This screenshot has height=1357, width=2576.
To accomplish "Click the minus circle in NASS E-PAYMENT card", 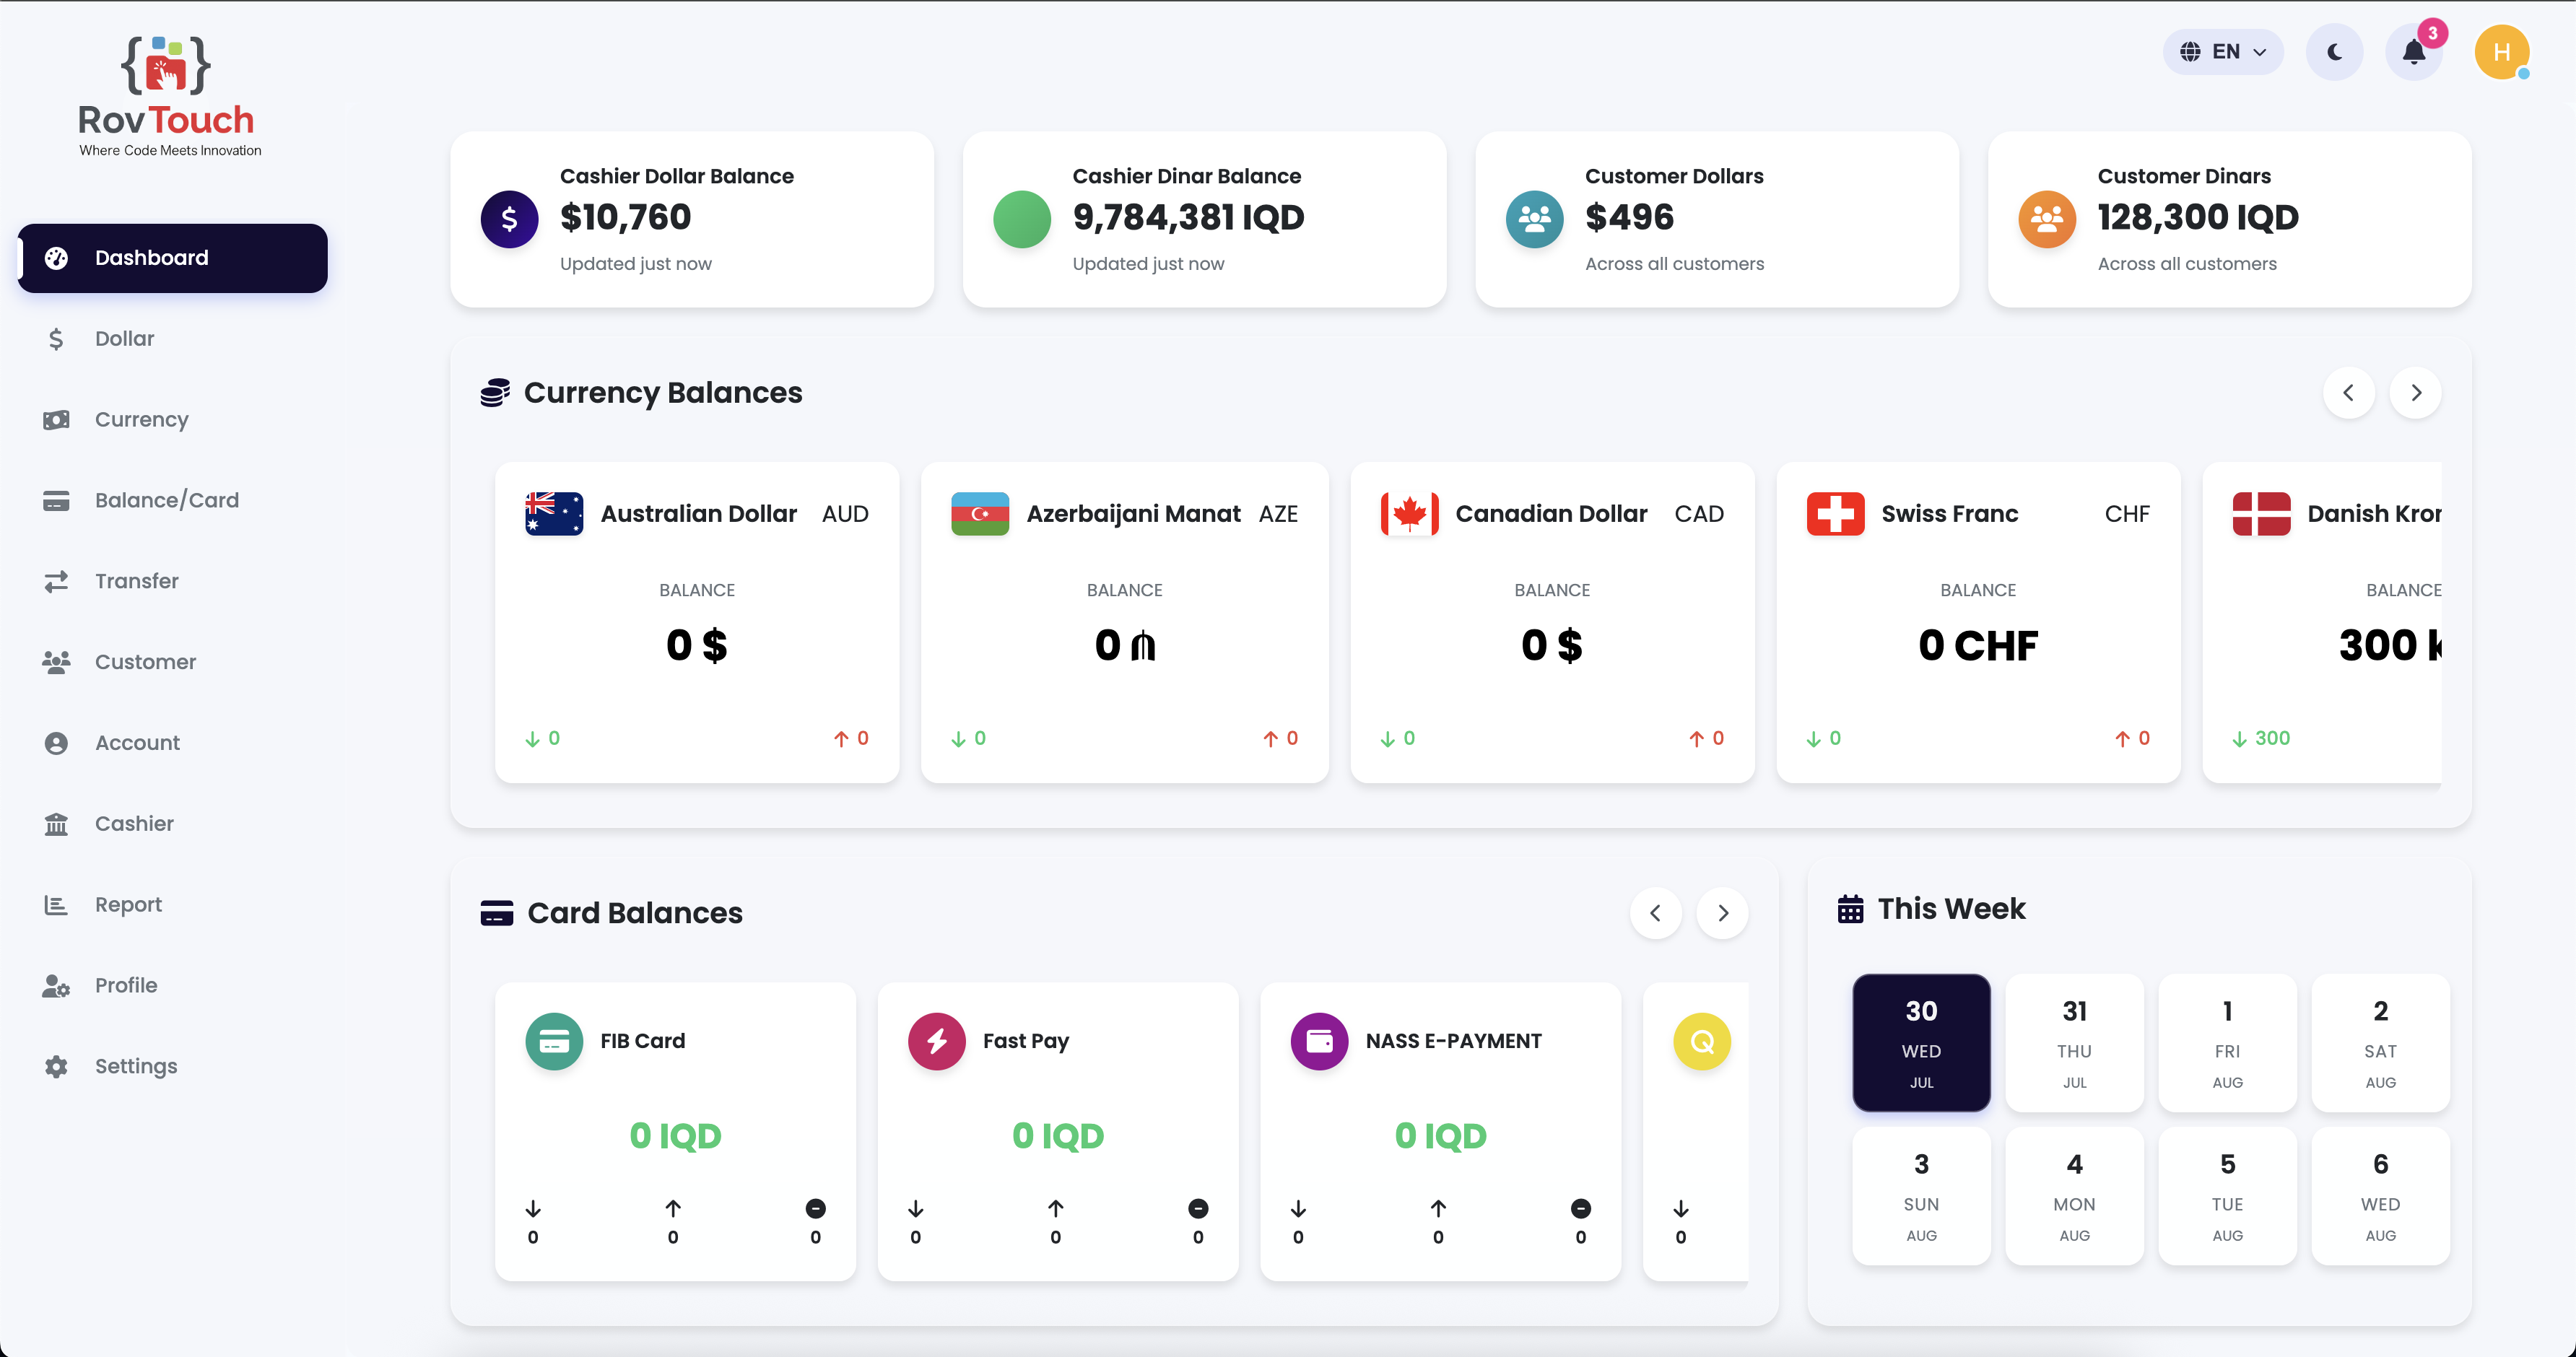I will (x=1581, y=1209).
